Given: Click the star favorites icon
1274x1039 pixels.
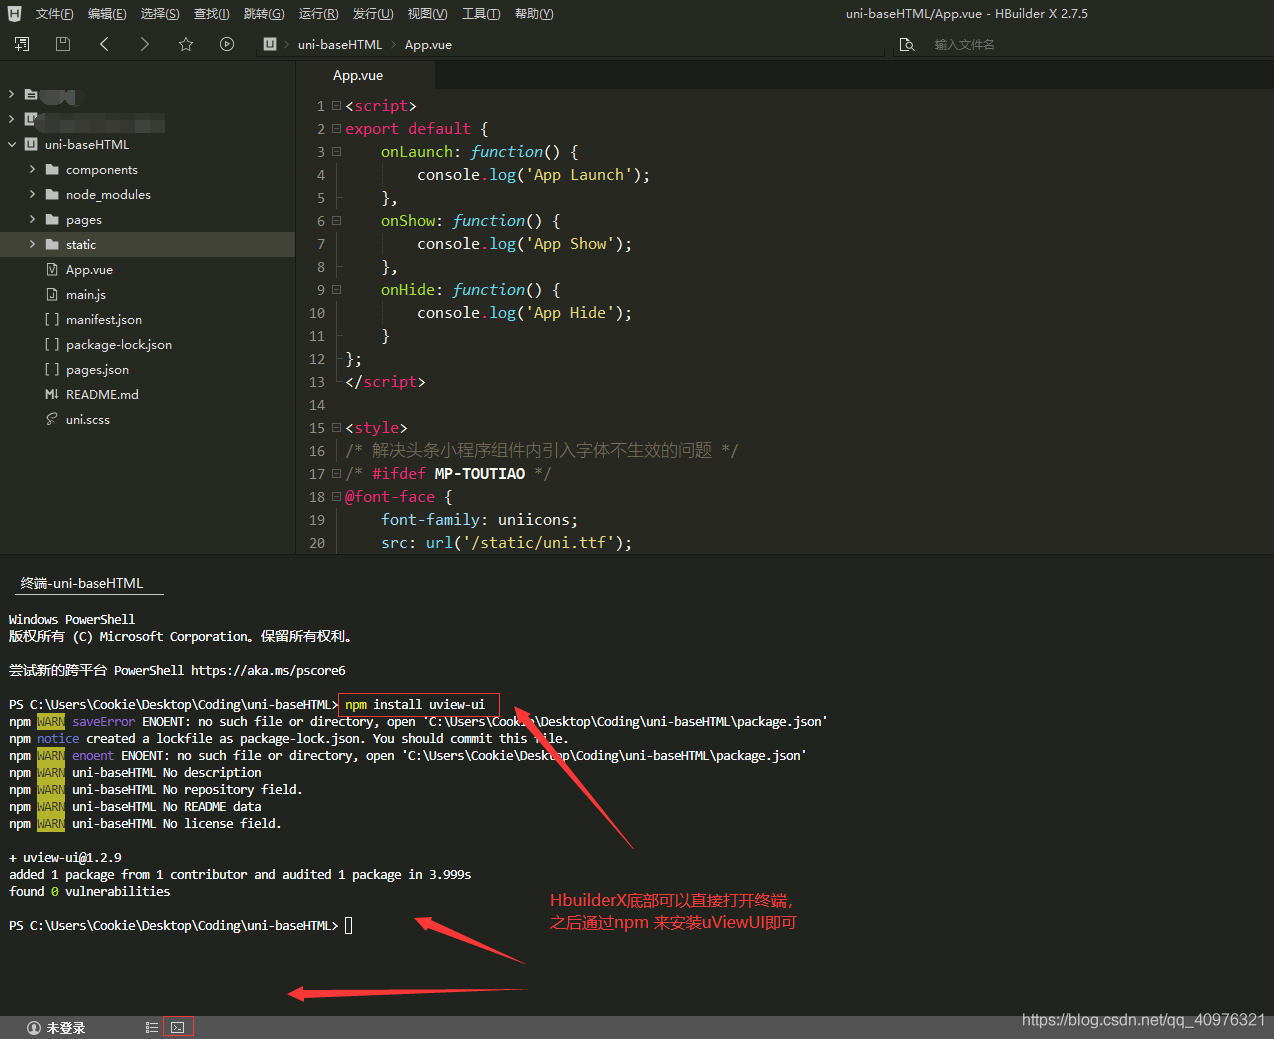Looking at the screenshot, I should (186, 44).
